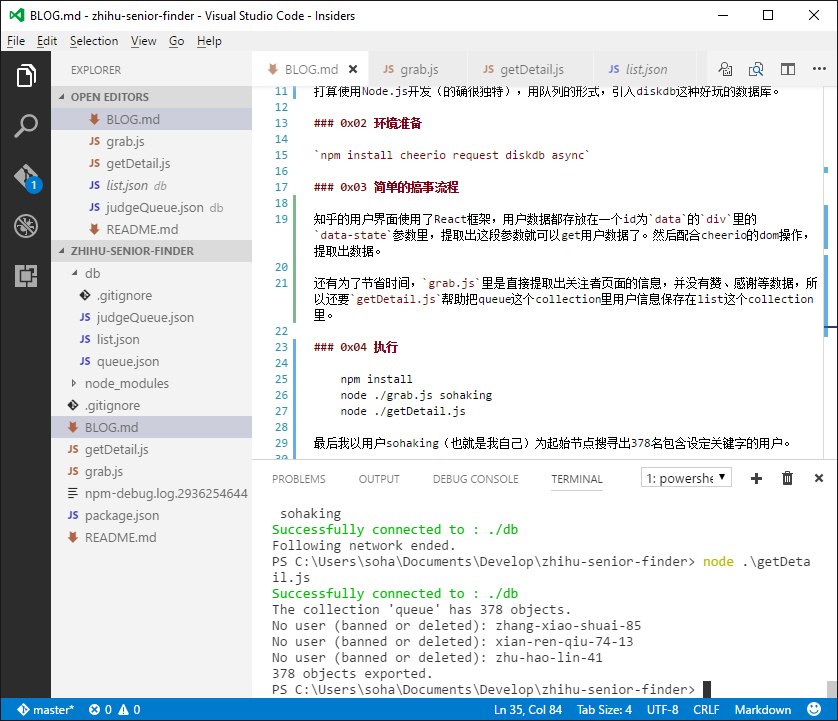Click the editor overview ruler scrollbar
Screen dimensions: 838x721
831,273
